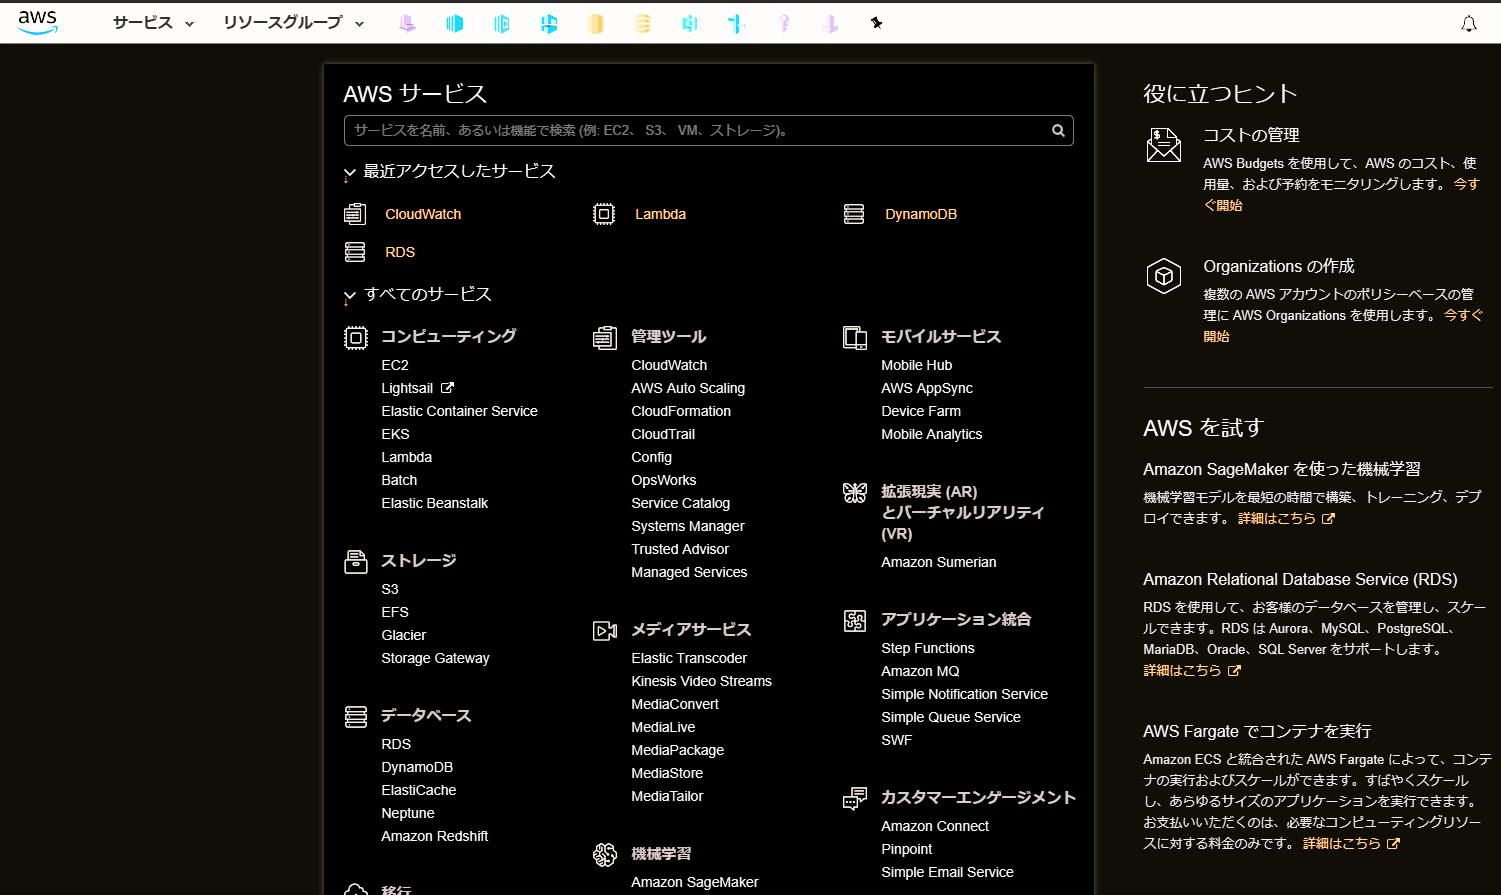The image size is (1501, 895).
Task: Click the RDS icon under recent services
Action: 355,252
